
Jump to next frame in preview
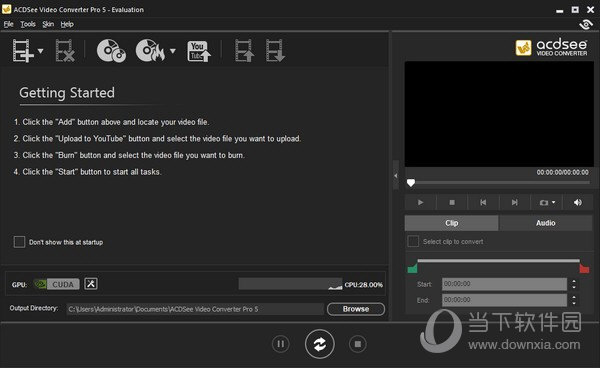coord(515,202)
